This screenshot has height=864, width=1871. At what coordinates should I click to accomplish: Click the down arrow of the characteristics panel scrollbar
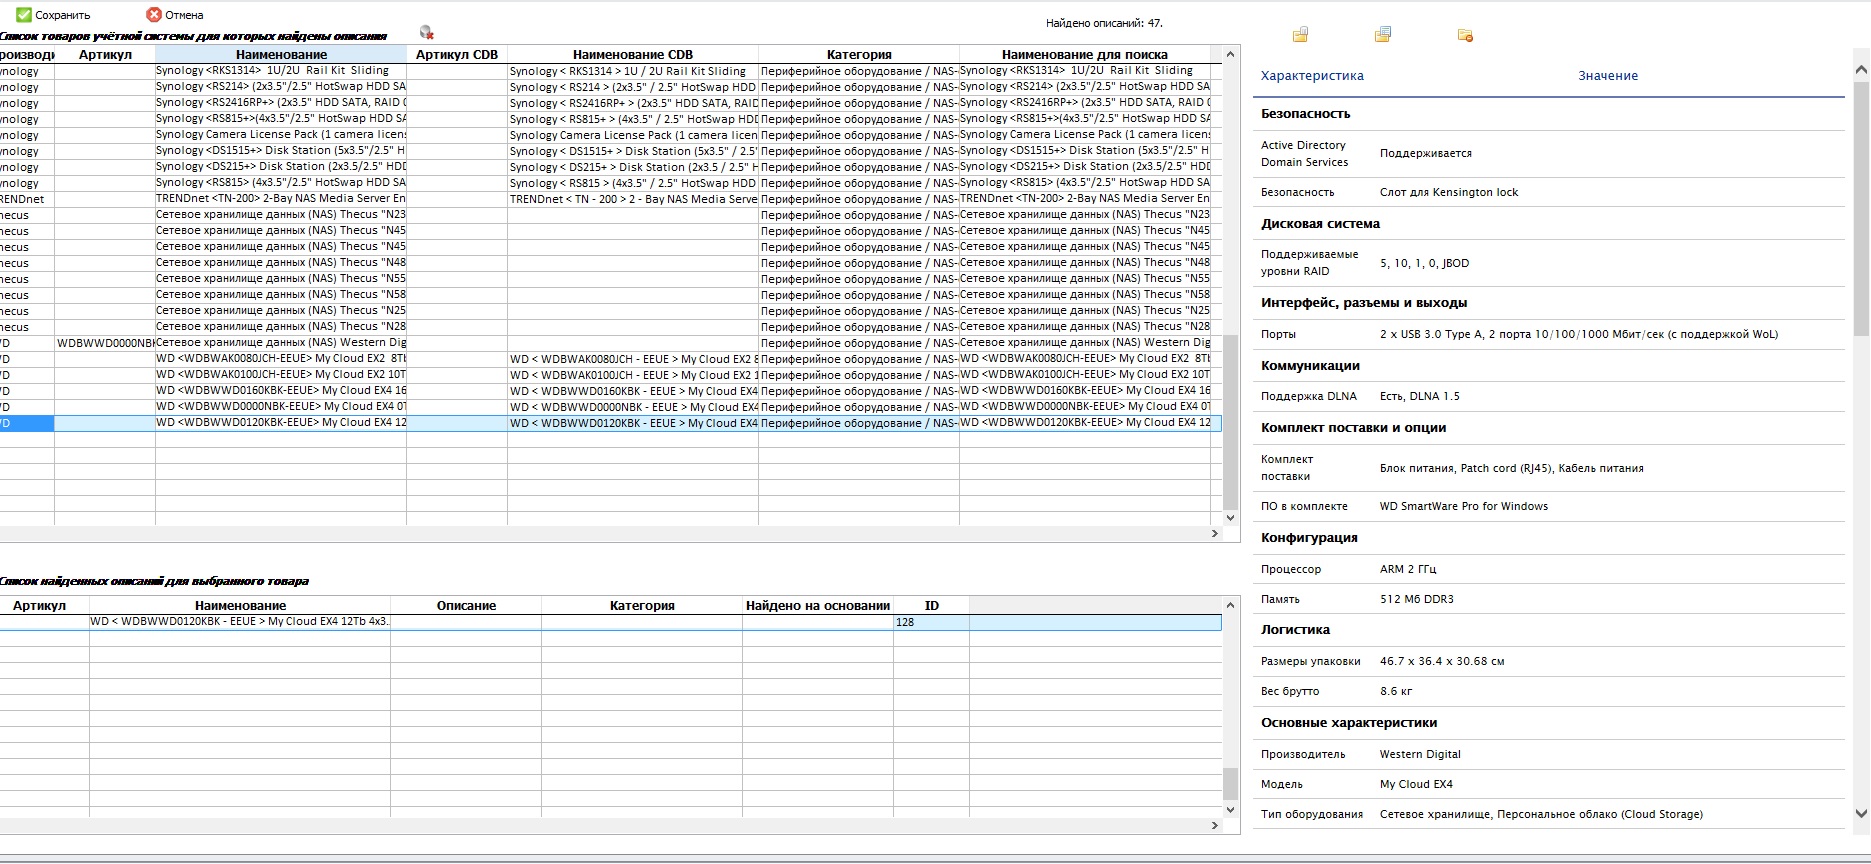point(1861,814)
